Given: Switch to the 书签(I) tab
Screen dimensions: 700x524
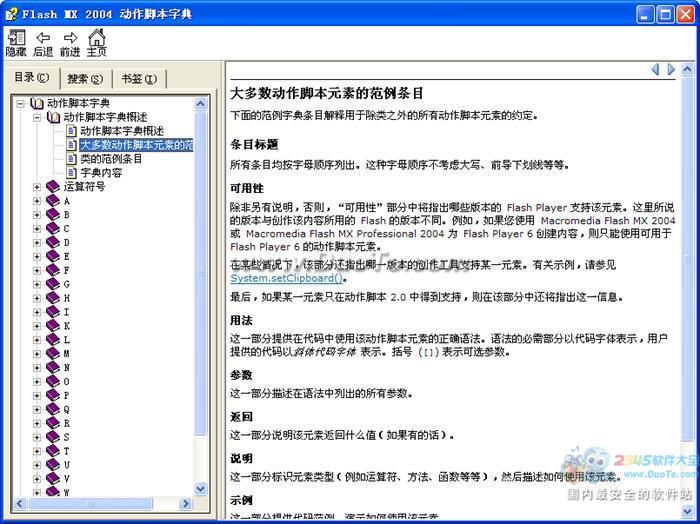Looking at the screenshot, I should click(139, 79).
